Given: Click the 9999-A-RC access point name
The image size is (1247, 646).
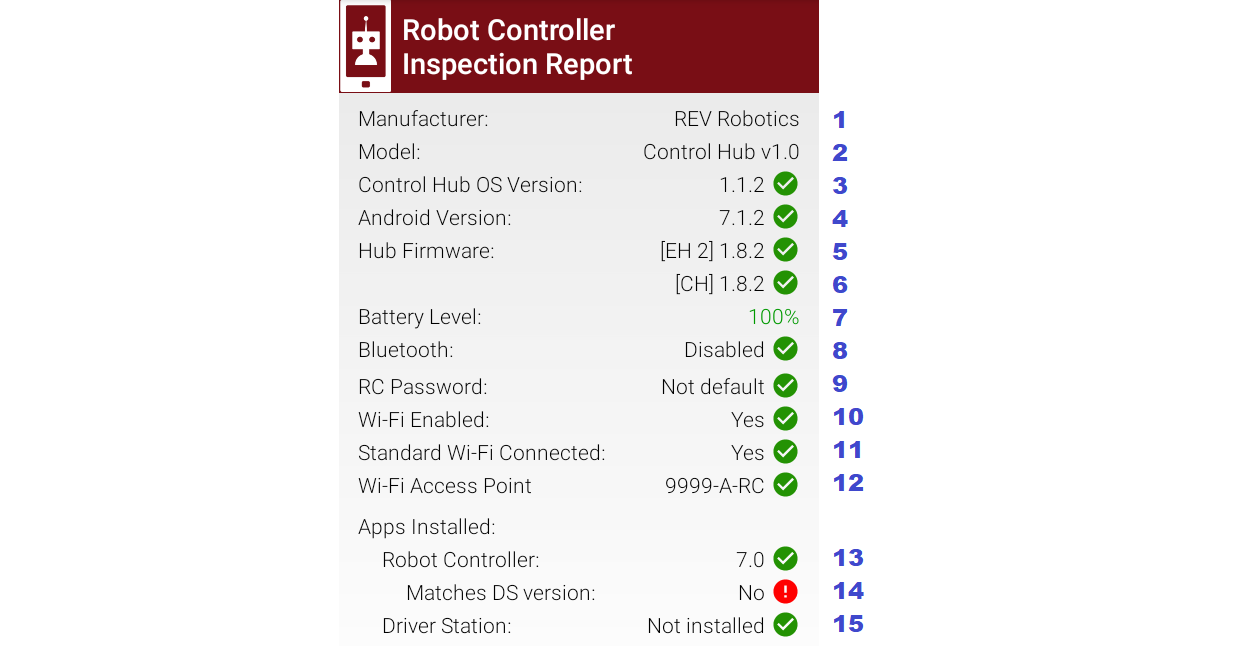Looking at the screenshot, I should click(714, 486).
